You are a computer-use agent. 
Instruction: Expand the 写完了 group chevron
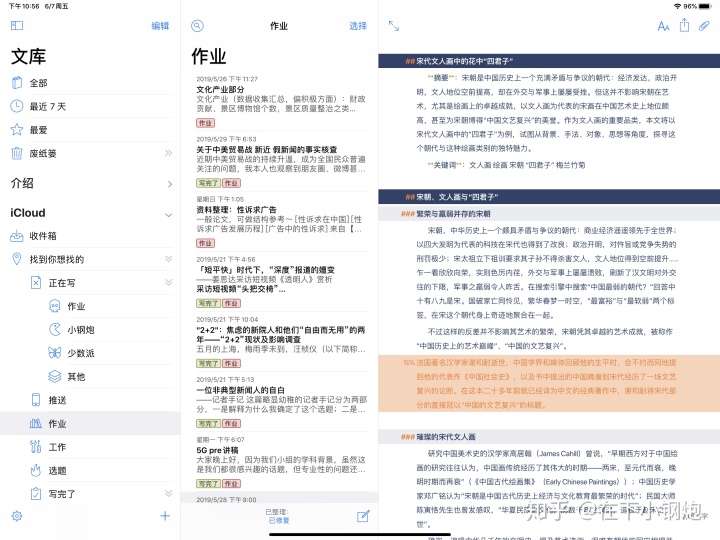point(168,494)
